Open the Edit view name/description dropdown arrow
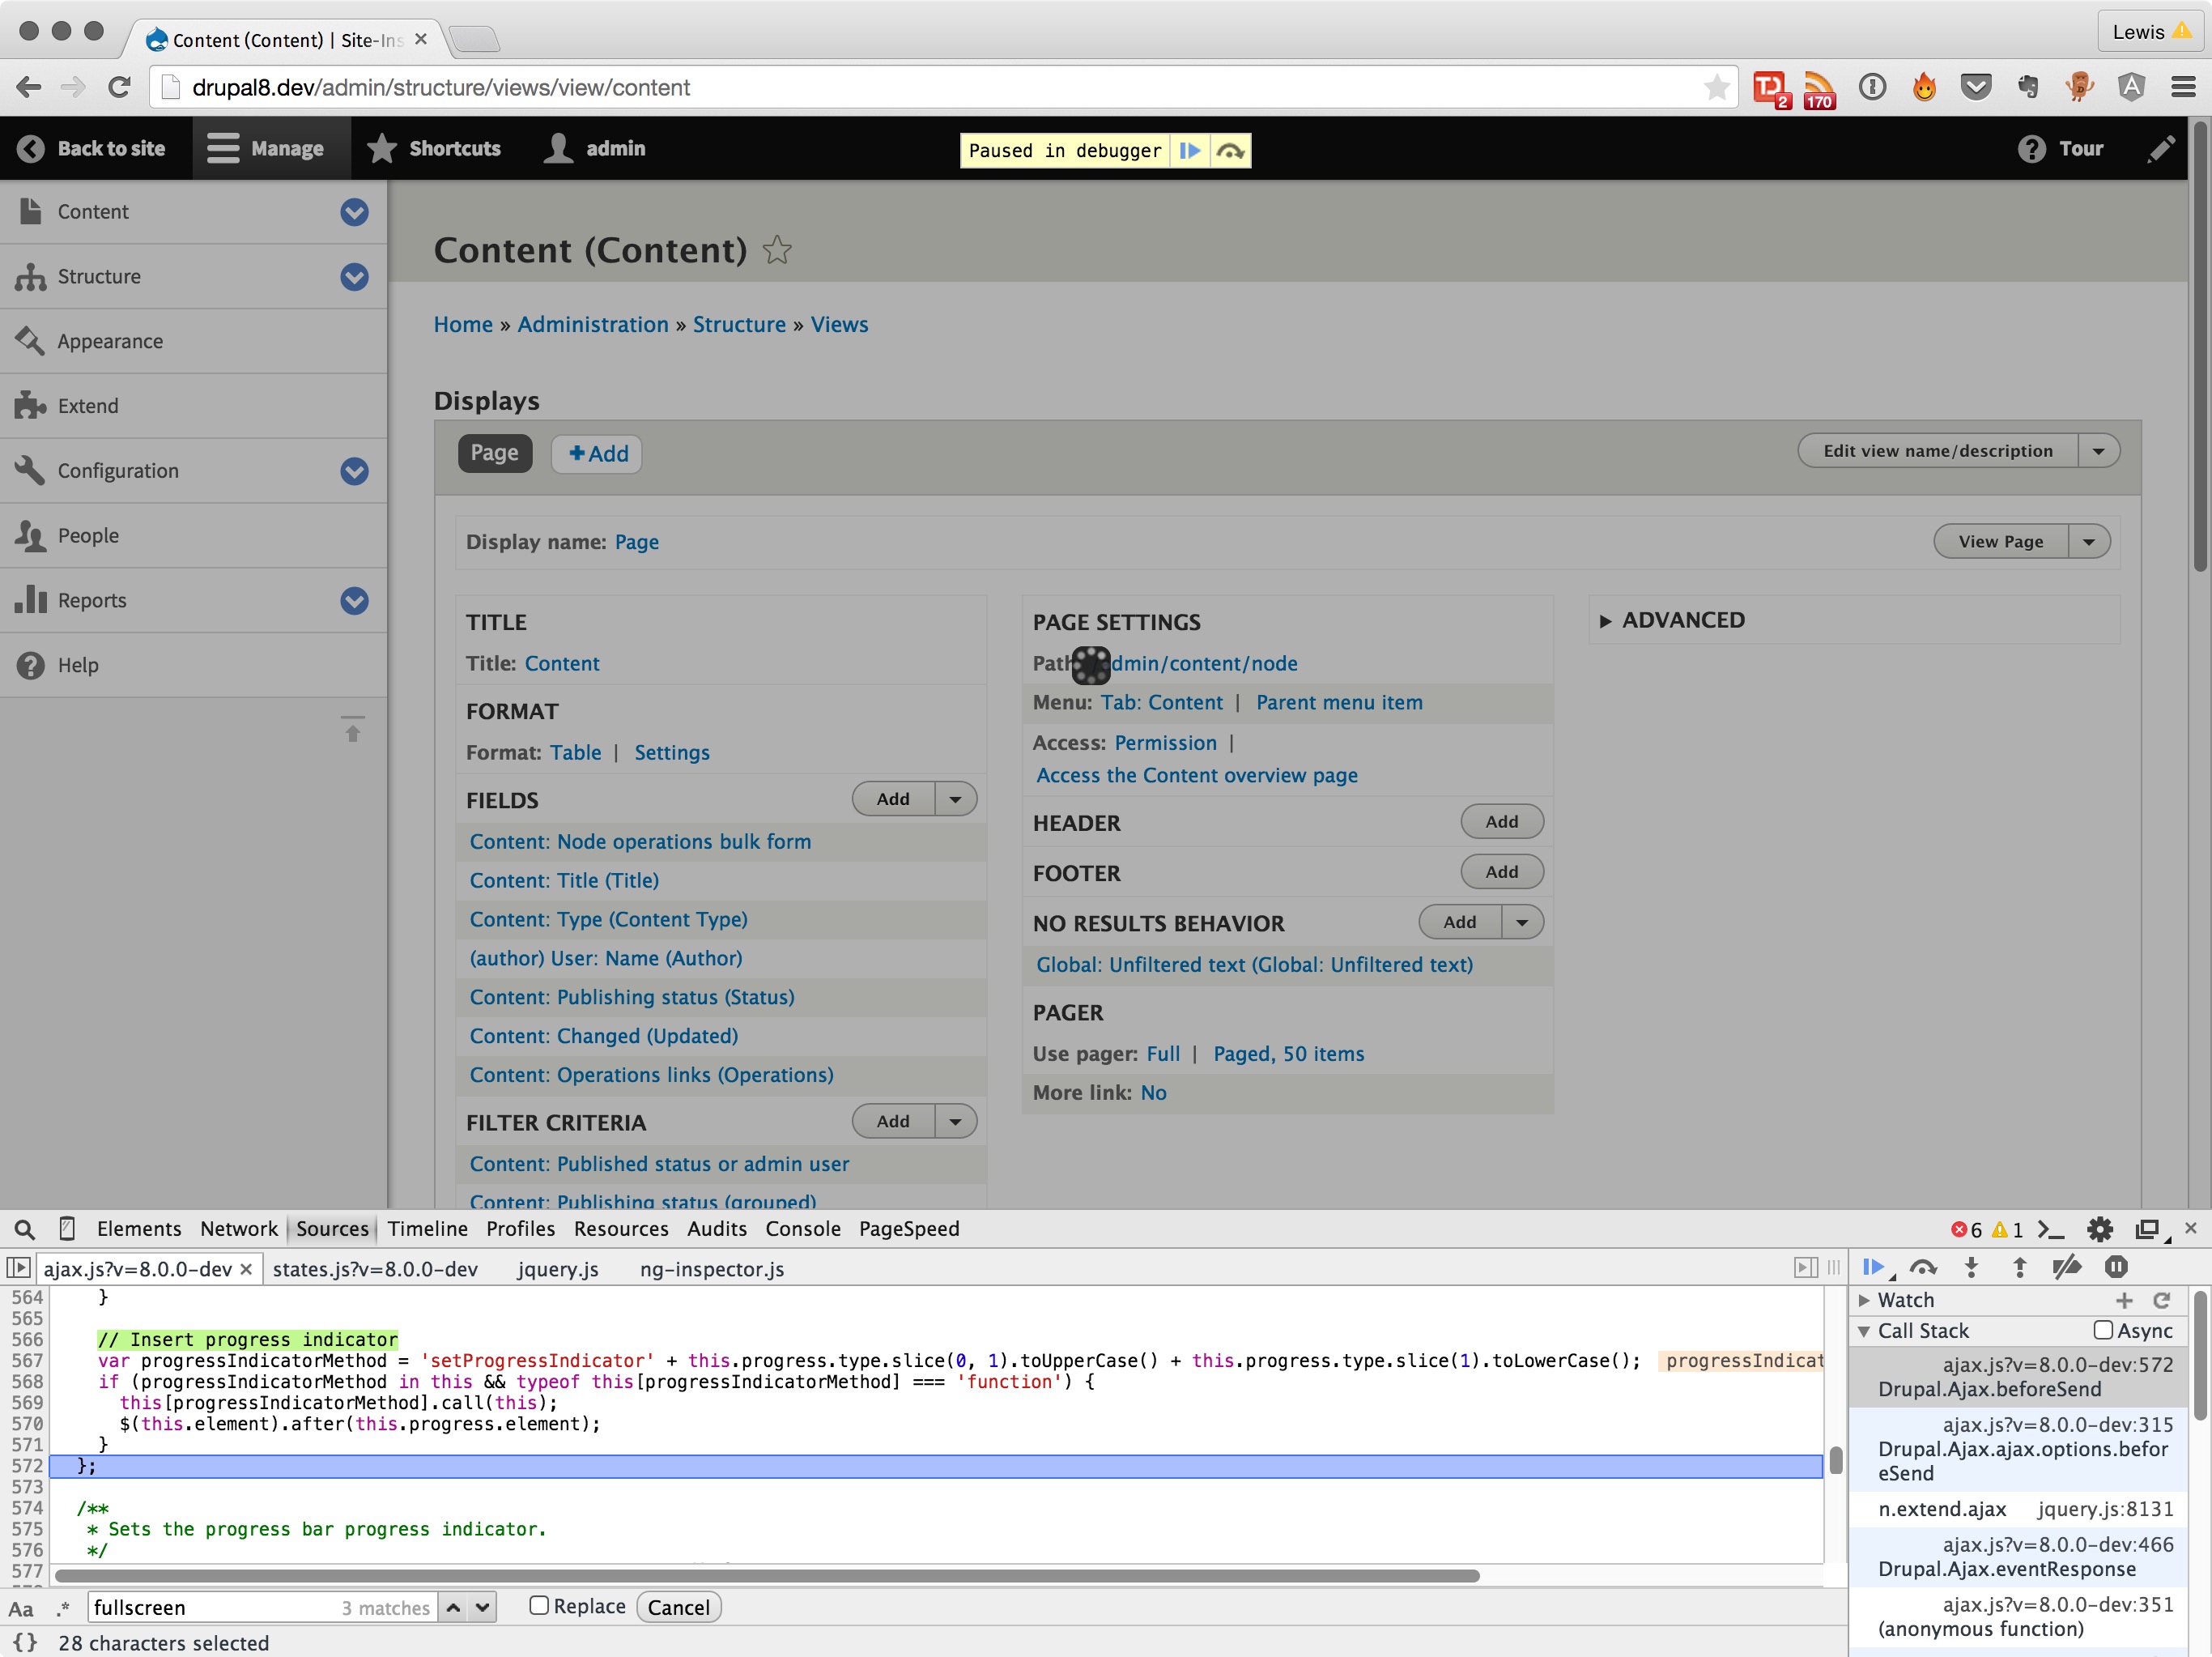 point(2099,451)
